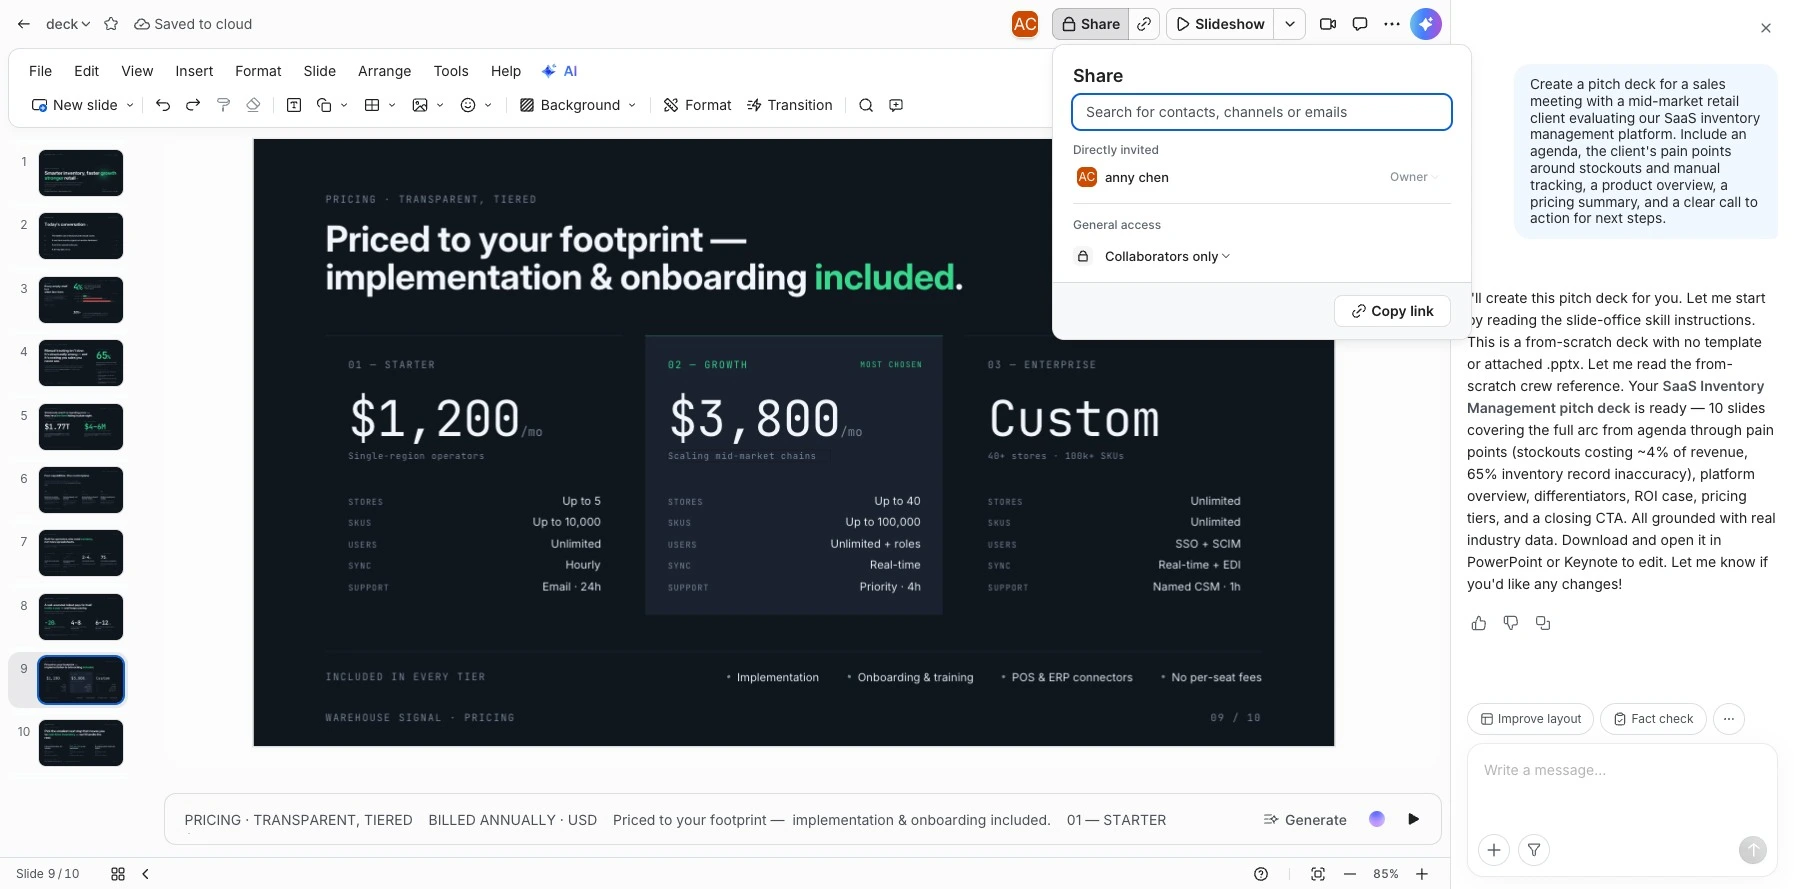Open the Tools menu
This screenshot has width=1794, height=889.
[451, 71]
